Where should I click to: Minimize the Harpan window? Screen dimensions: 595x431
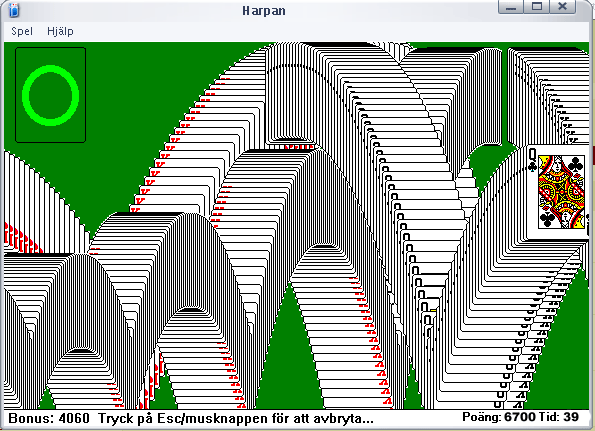(510, 7)
